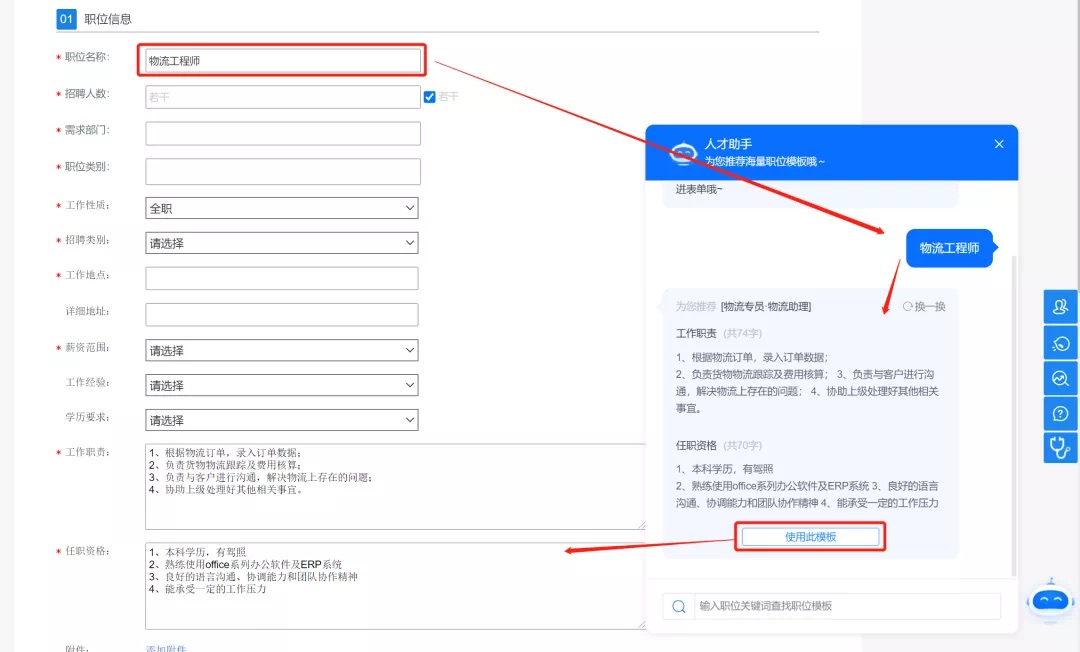
Task: Click the 换一换 refresh icon
Action: tap(907, 306)
